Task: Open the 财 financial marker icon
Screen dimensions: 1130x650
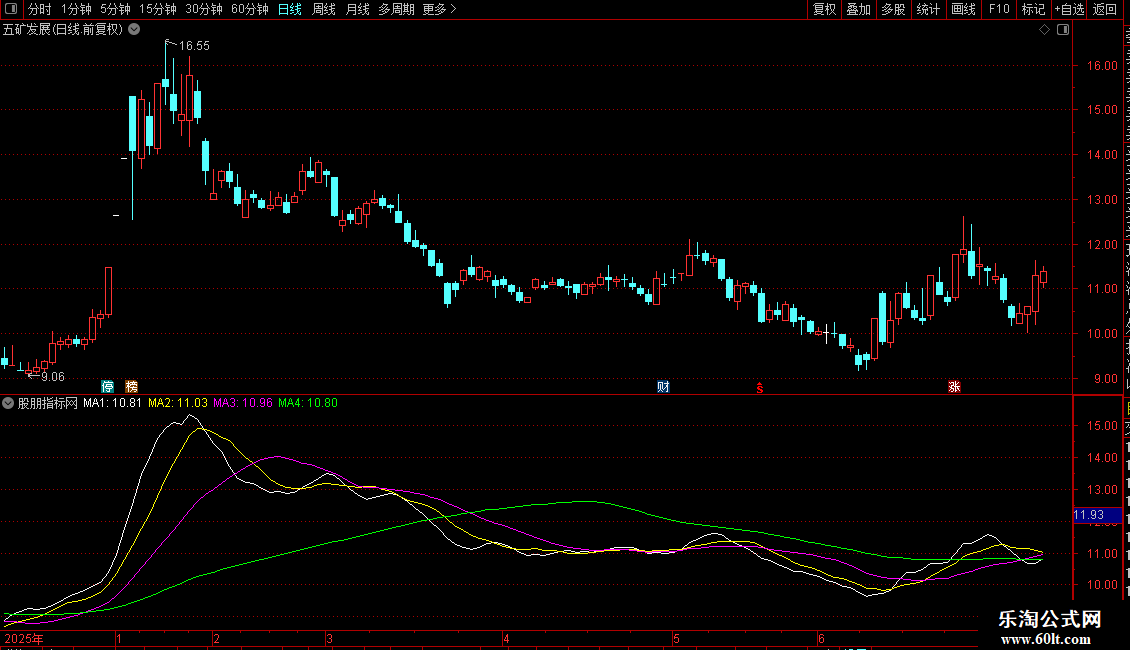Action: point(664,387)
